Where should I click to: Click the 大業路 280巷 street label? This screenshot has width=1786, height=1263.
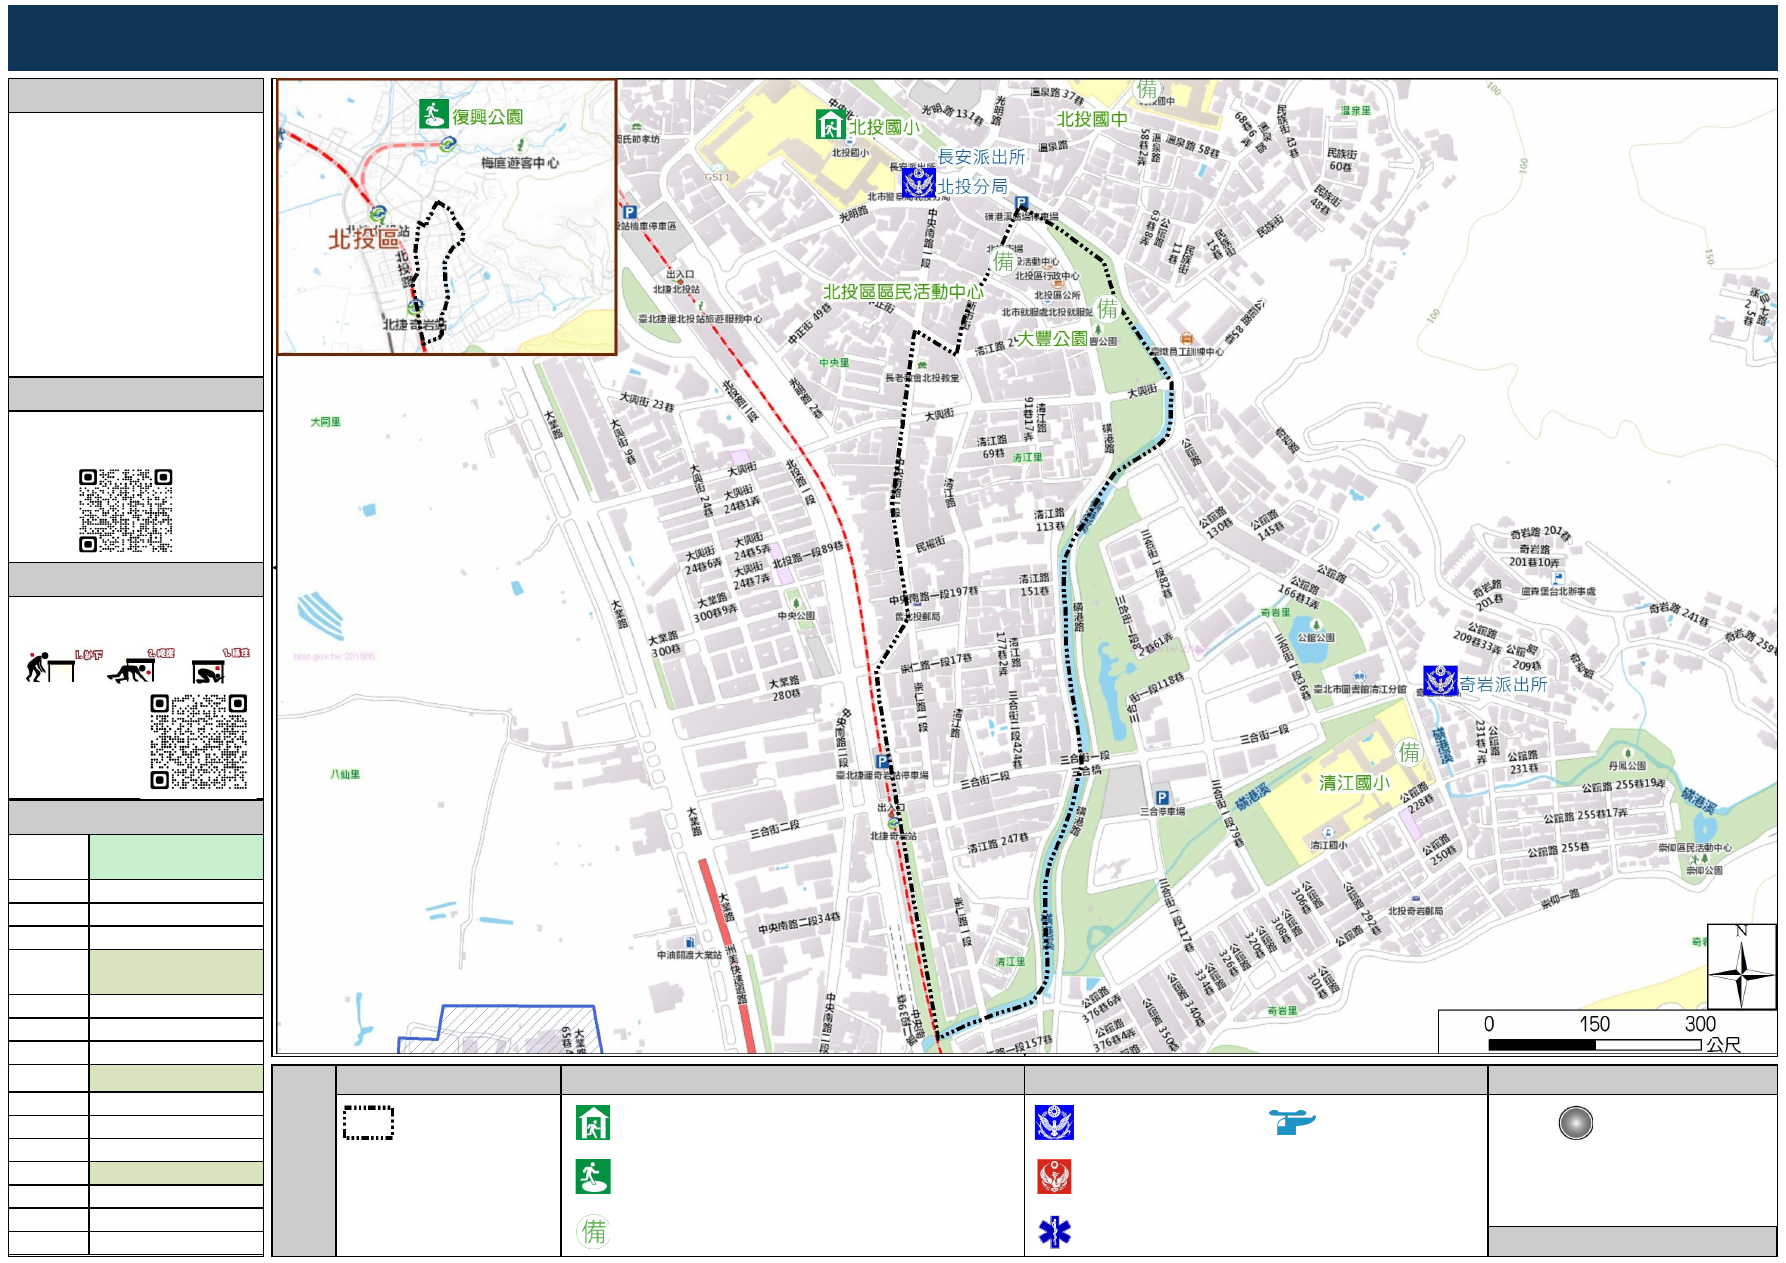[x=784, y=688]
